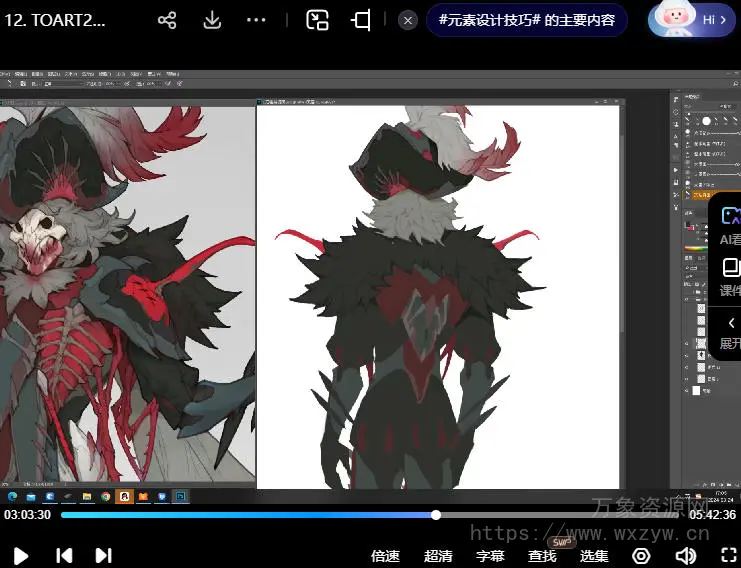Open the three-dot more options menu

pyautogui.click(x=256, y=20)
